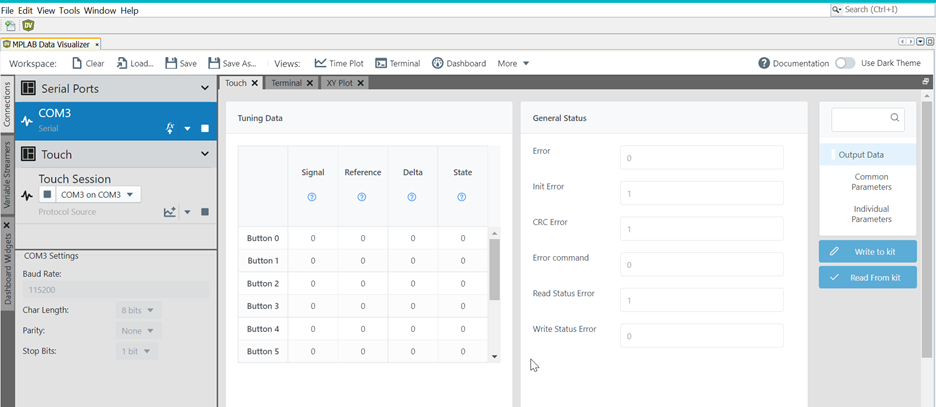Open the Documentation help link
The width and height of the screenshot is (936, 407).
tap(764, 63)
